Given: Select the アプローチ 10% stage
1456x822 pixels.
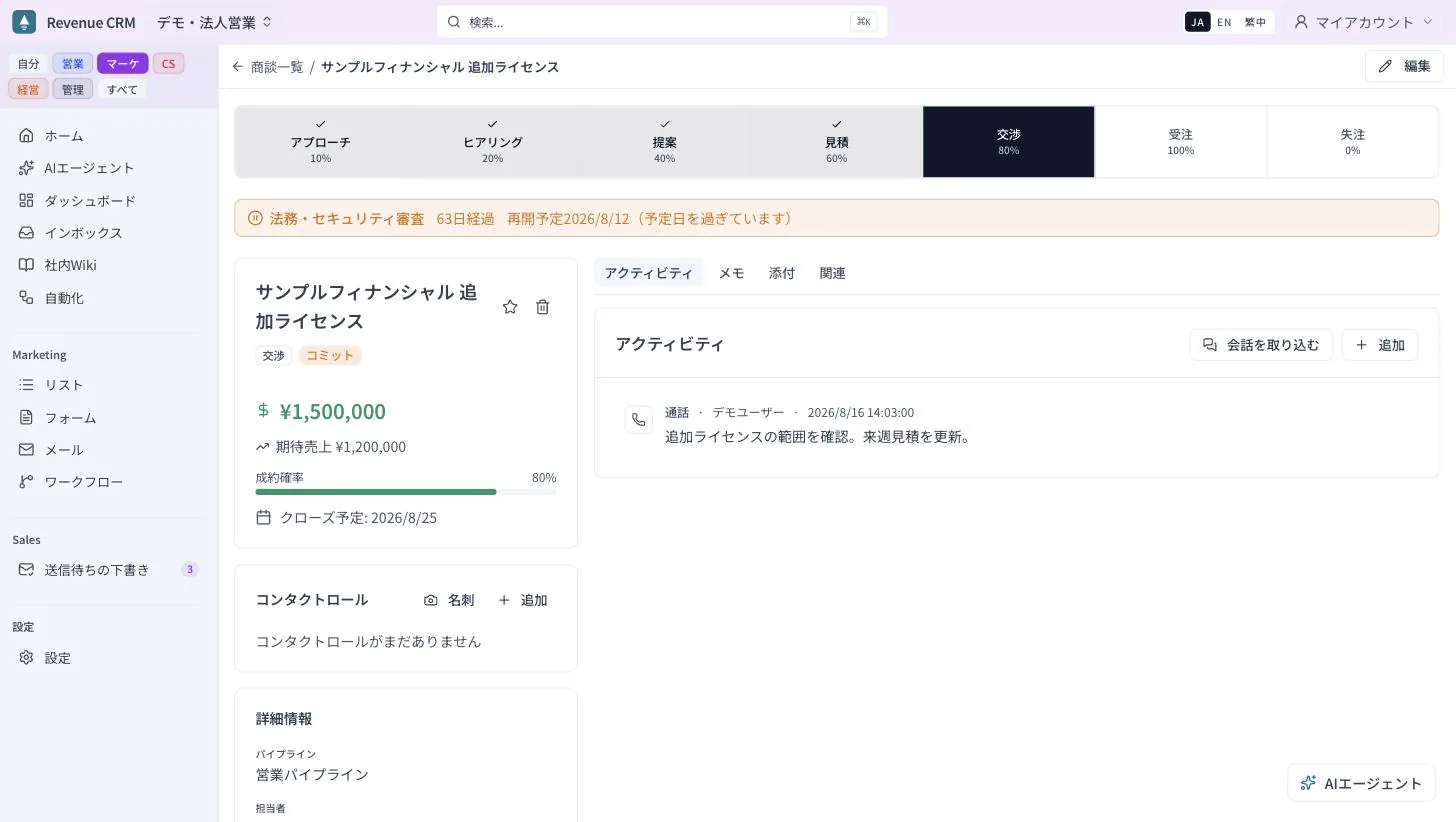Looking at the screenshot, I should (321, 142).
